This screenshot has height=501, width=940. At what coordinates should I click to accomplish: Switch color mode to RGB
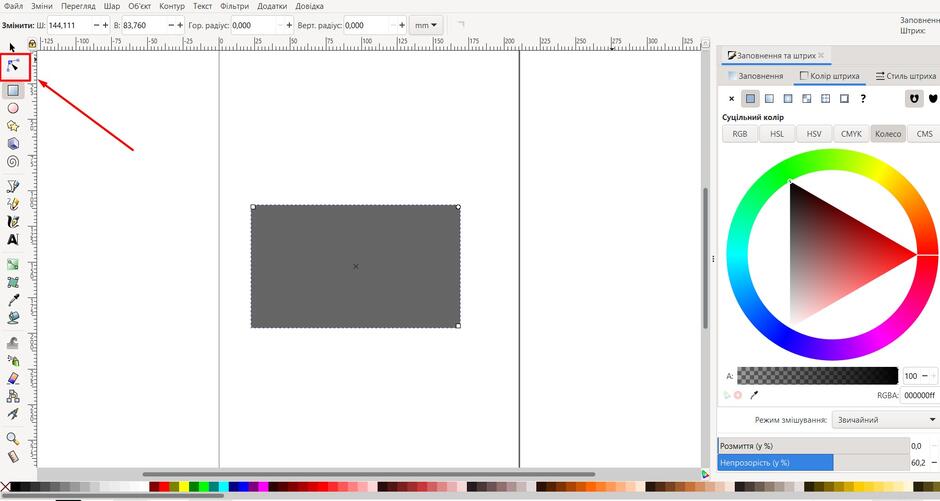tap(740, 134)
